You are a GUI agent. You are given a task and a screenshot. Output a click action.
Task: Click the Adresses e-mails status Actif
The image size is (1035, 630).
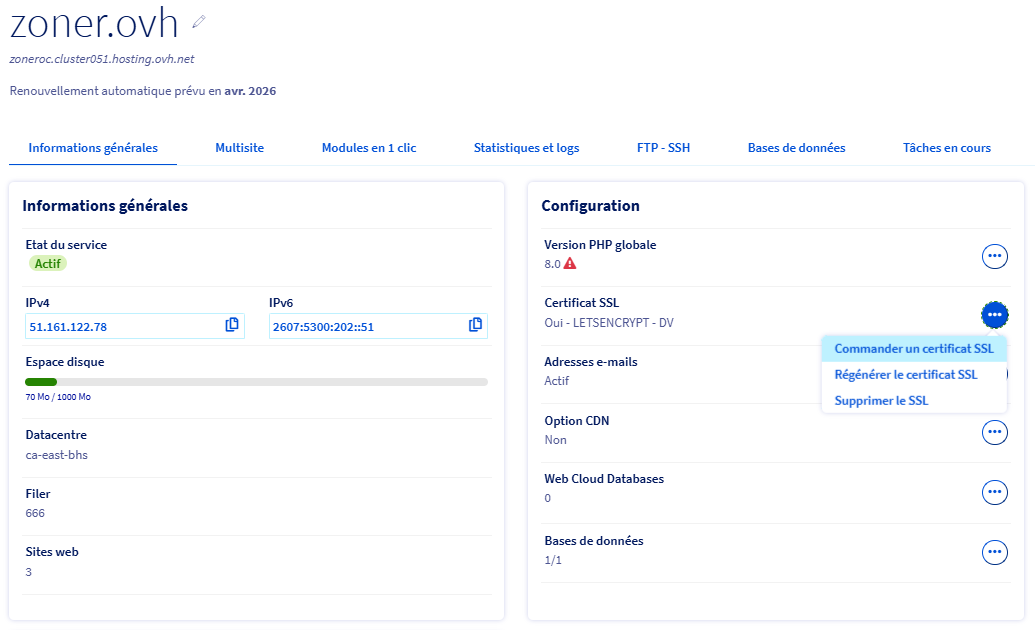pos(556,380)
